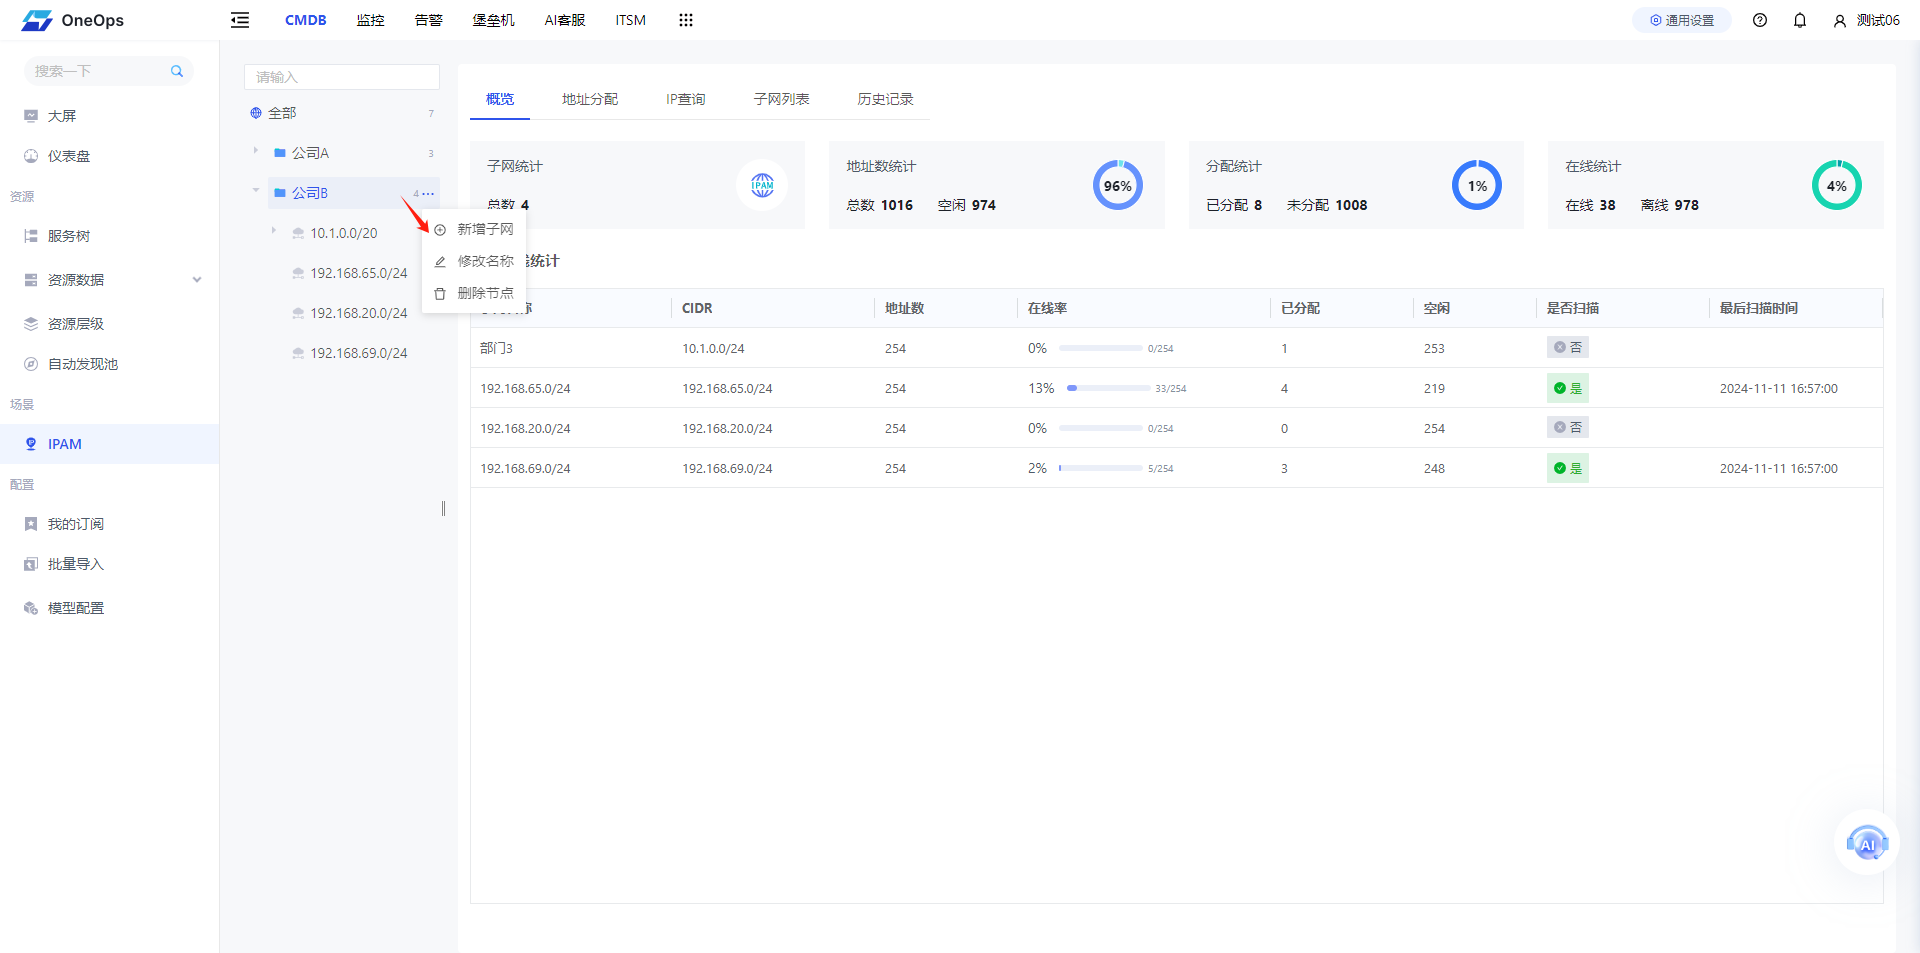Click the 通用设置 button

(1682, 20)
